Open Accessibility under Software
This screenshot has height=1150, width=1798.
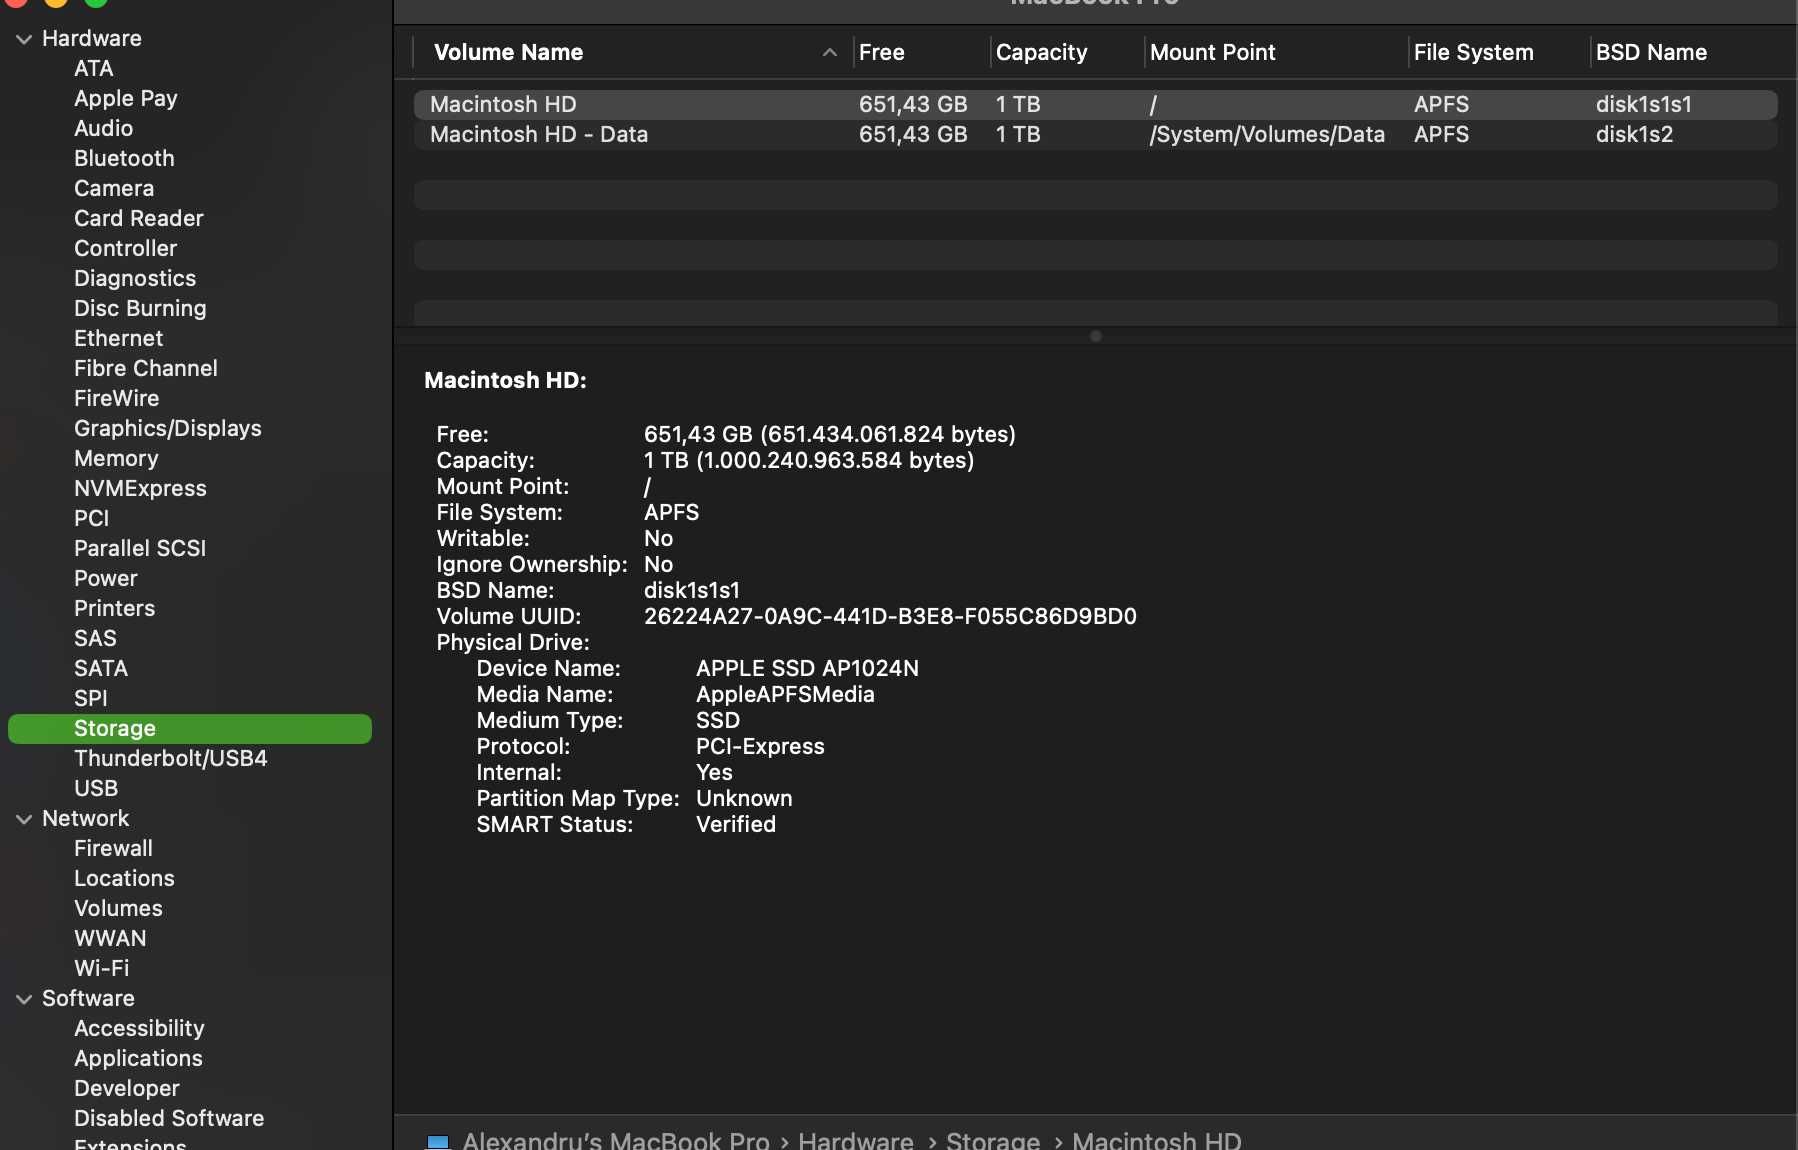pyautogui.click(x=139, y=1028)
